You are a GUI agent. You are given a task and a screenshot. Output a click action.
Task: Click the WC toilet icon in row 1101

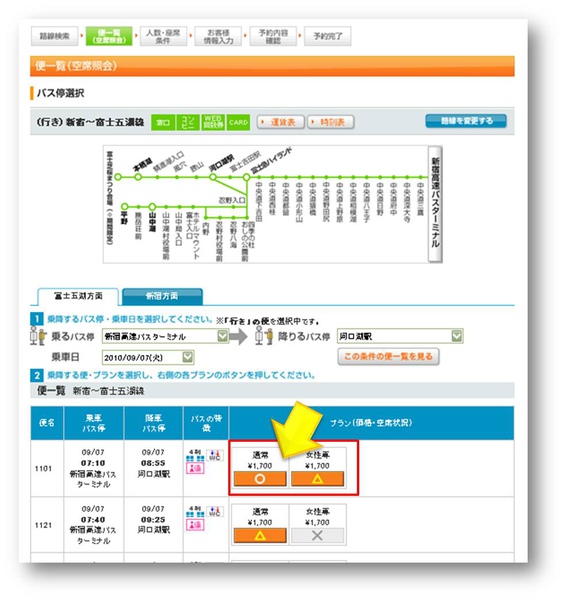215,455
